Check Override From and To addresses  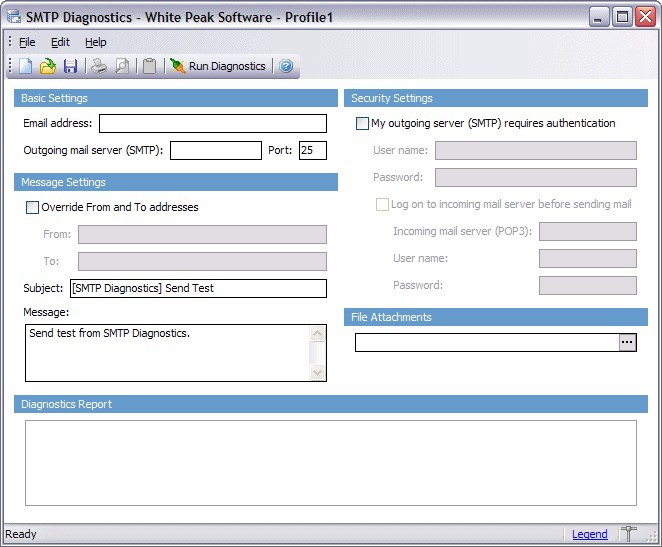click(x=32, y=207)
